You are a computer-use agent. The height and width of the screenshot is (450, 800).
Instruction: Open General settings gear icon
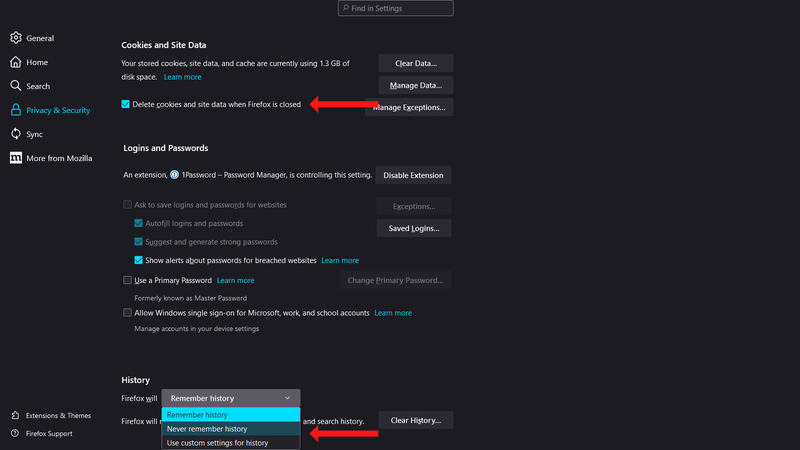pos(16,38)
